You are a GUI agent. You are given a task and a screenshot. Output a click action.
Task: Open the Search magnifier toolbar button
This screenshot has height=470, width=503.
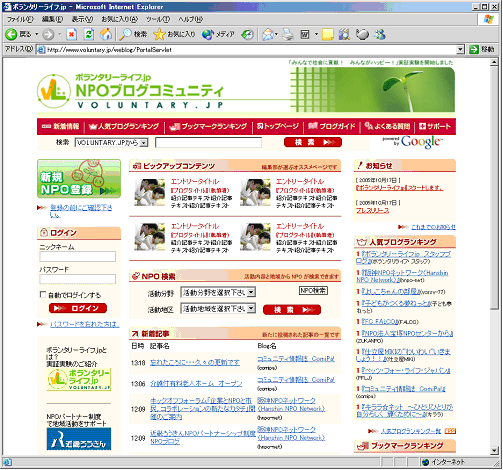(133, 34)
